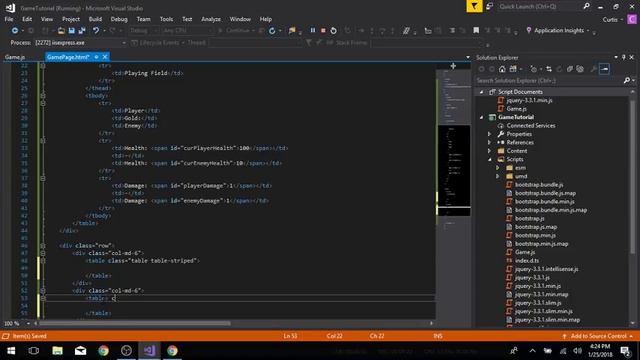The height and width of the screenshot is (360, 640).
Task: Select bootstrap.bundle.js file
Action: pyautogui.click(x=539, y=185)
